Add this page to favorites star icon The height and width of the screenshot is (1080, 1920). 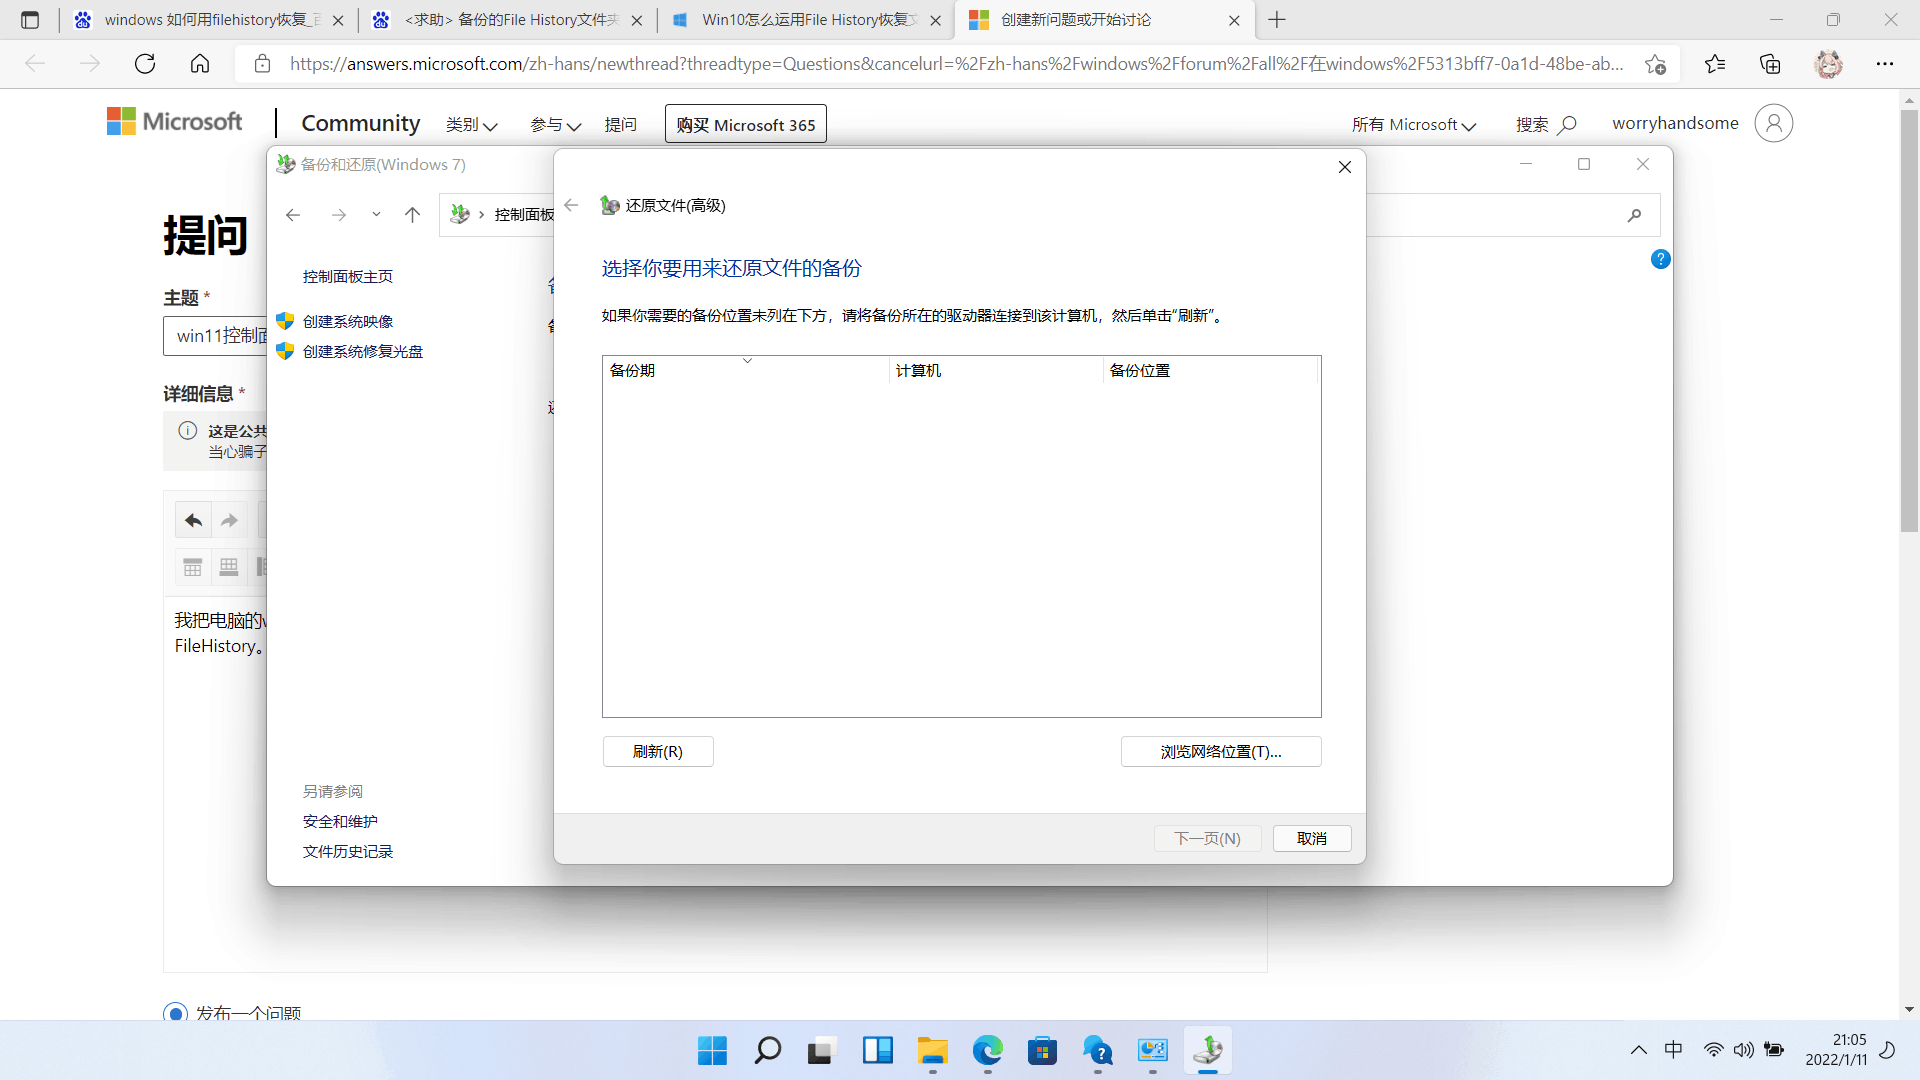pos(1655,64)
